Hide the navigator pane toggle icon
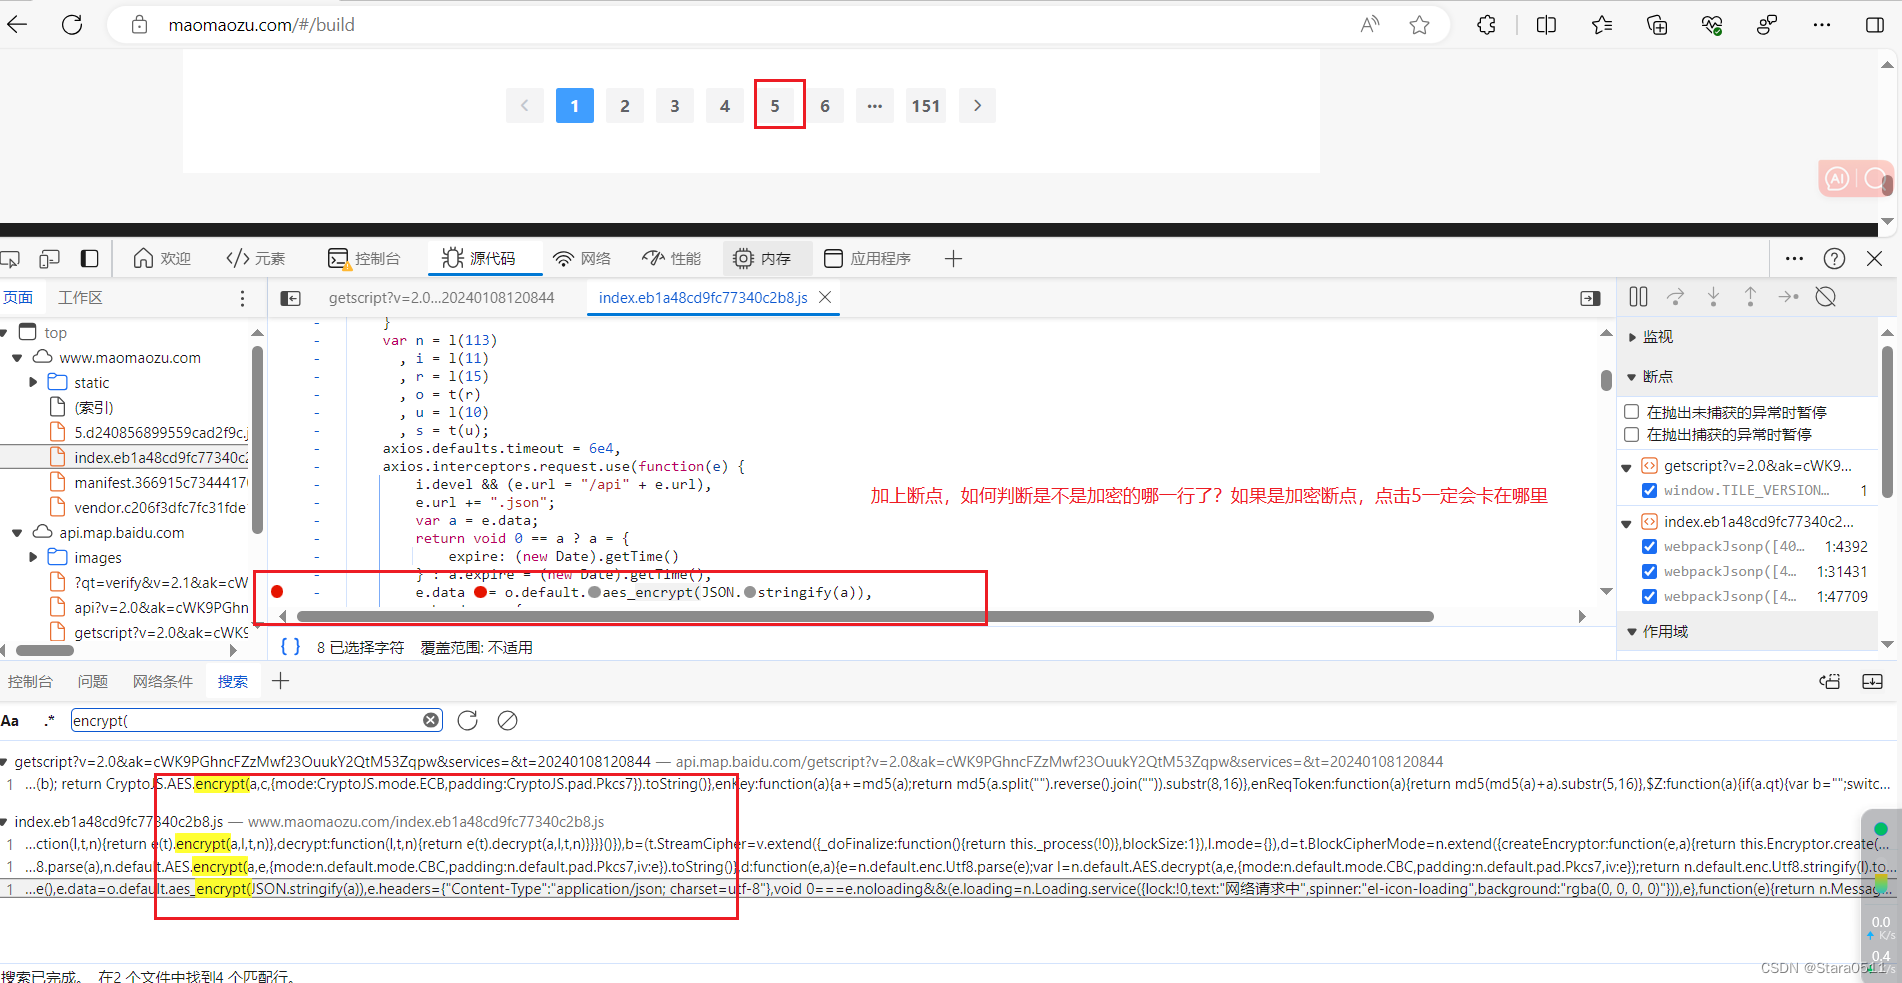The width and height of the screenshot is (1902, 983). (291, 298)
